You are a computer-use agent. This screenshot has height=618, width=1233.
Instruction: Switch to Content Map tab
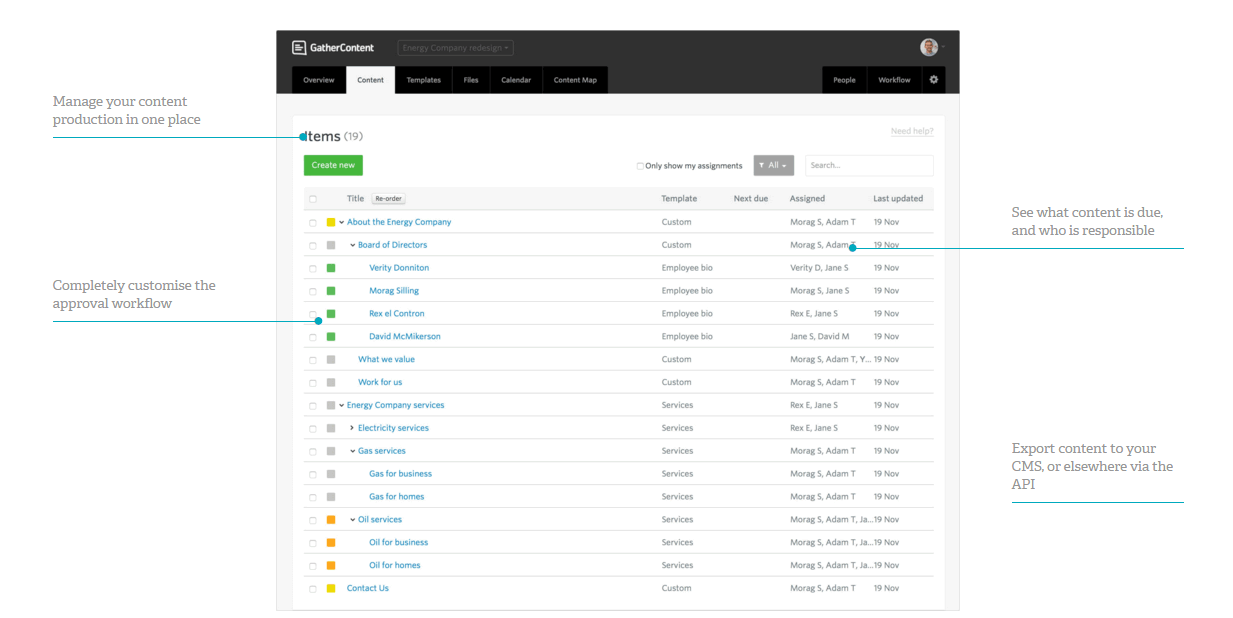click(575, 80)
